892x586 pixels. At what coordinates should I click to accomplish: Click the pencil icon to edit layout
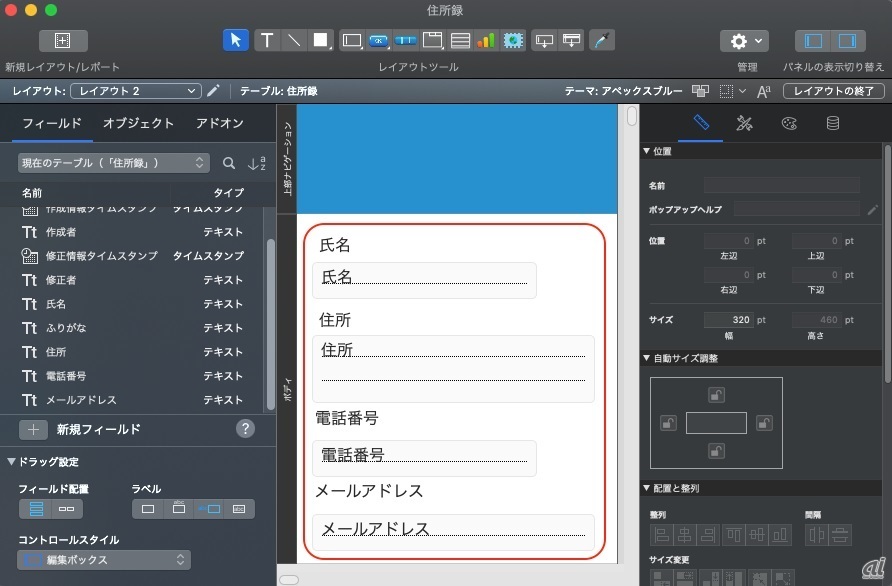click(213, 91)
